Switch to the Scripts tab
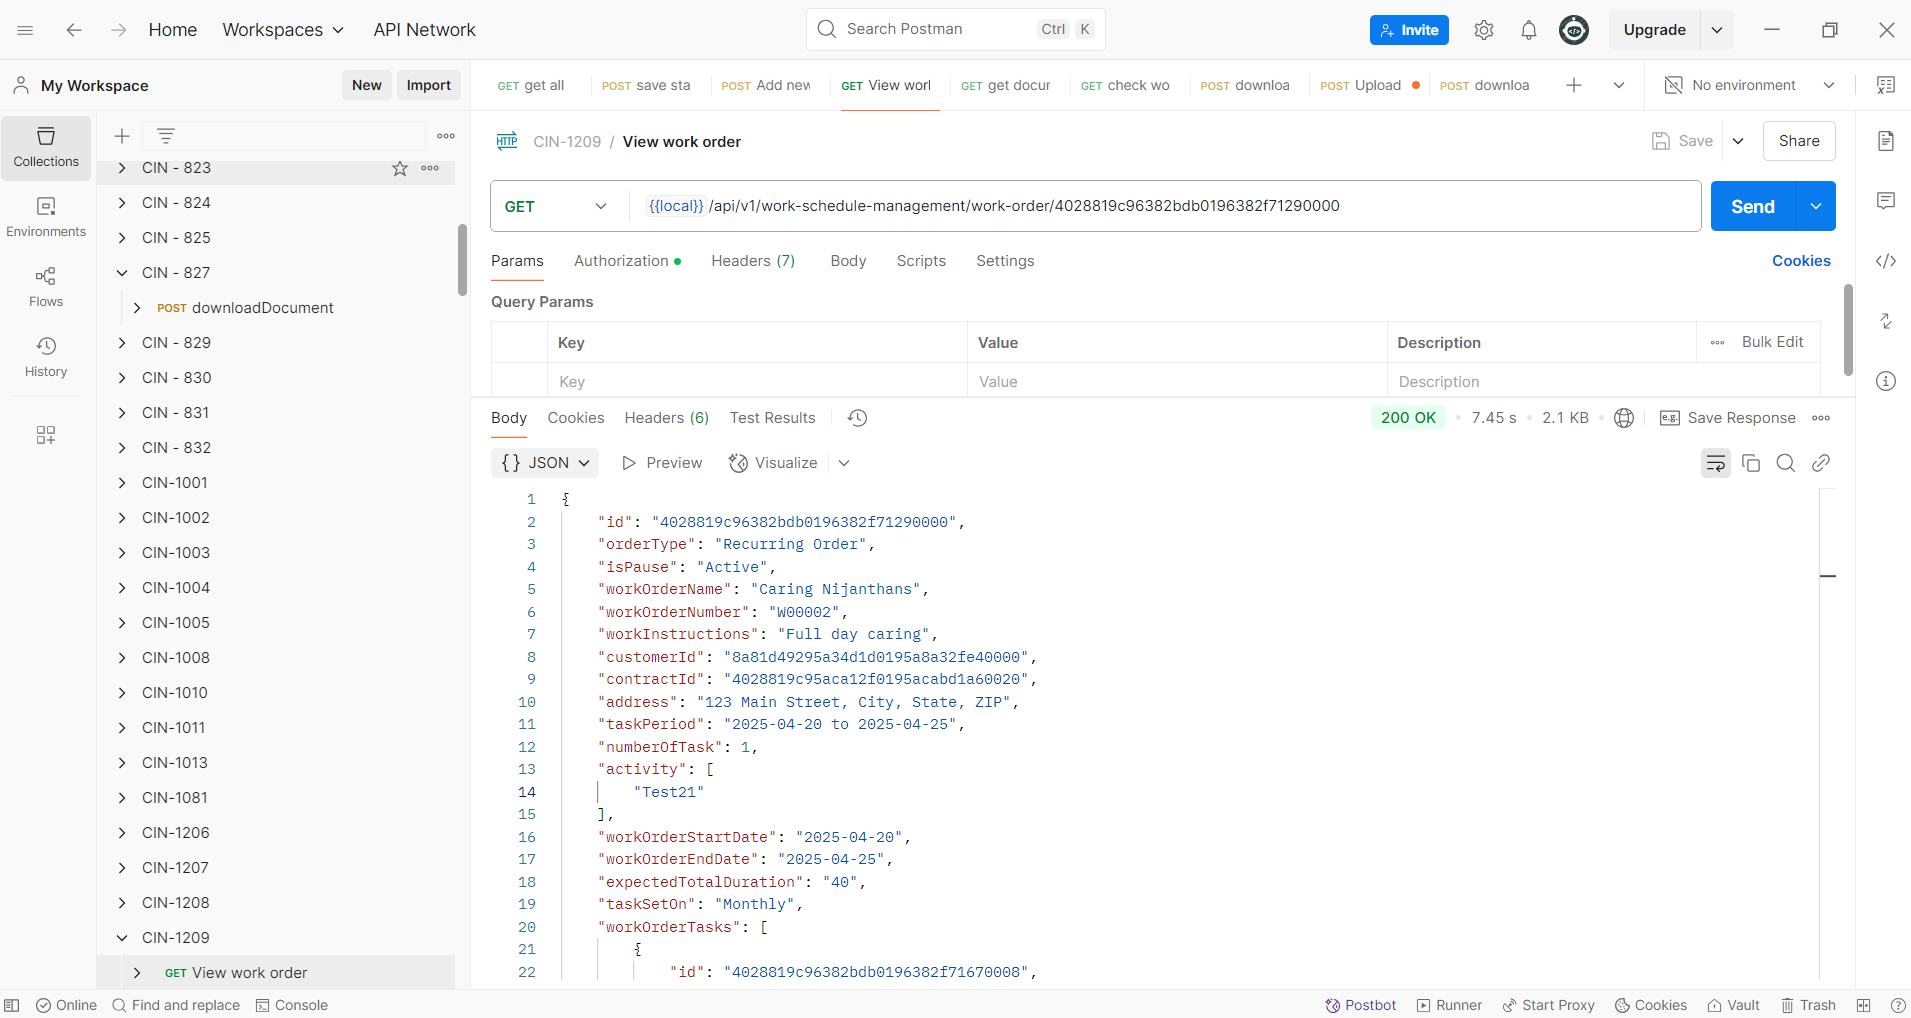Screen dimensions: 1911x1018 [x=921, y=261]
